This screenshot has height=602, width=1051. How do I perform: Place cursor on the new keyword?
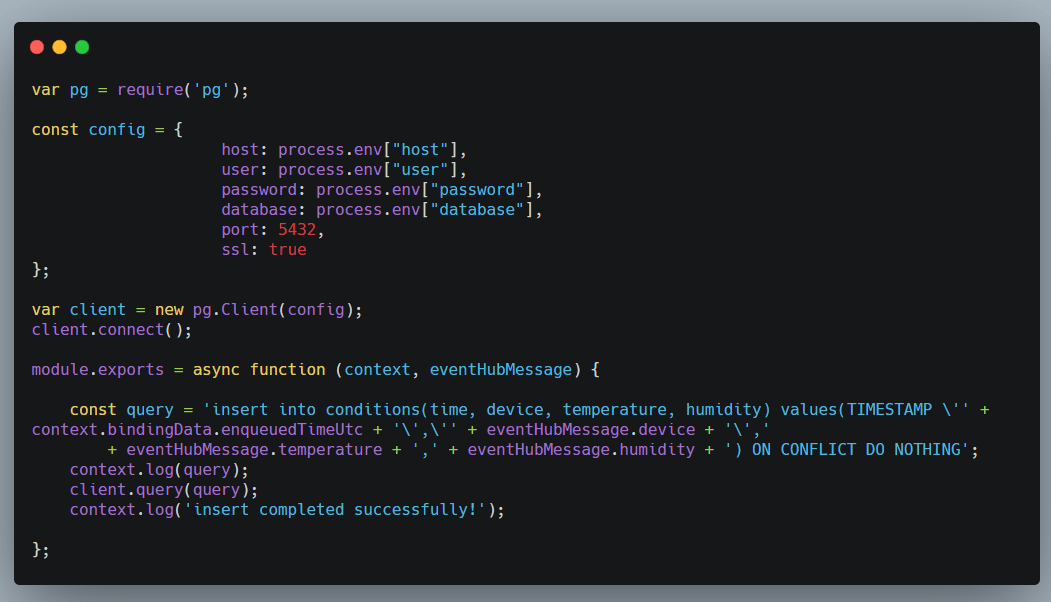pos(168,310)
